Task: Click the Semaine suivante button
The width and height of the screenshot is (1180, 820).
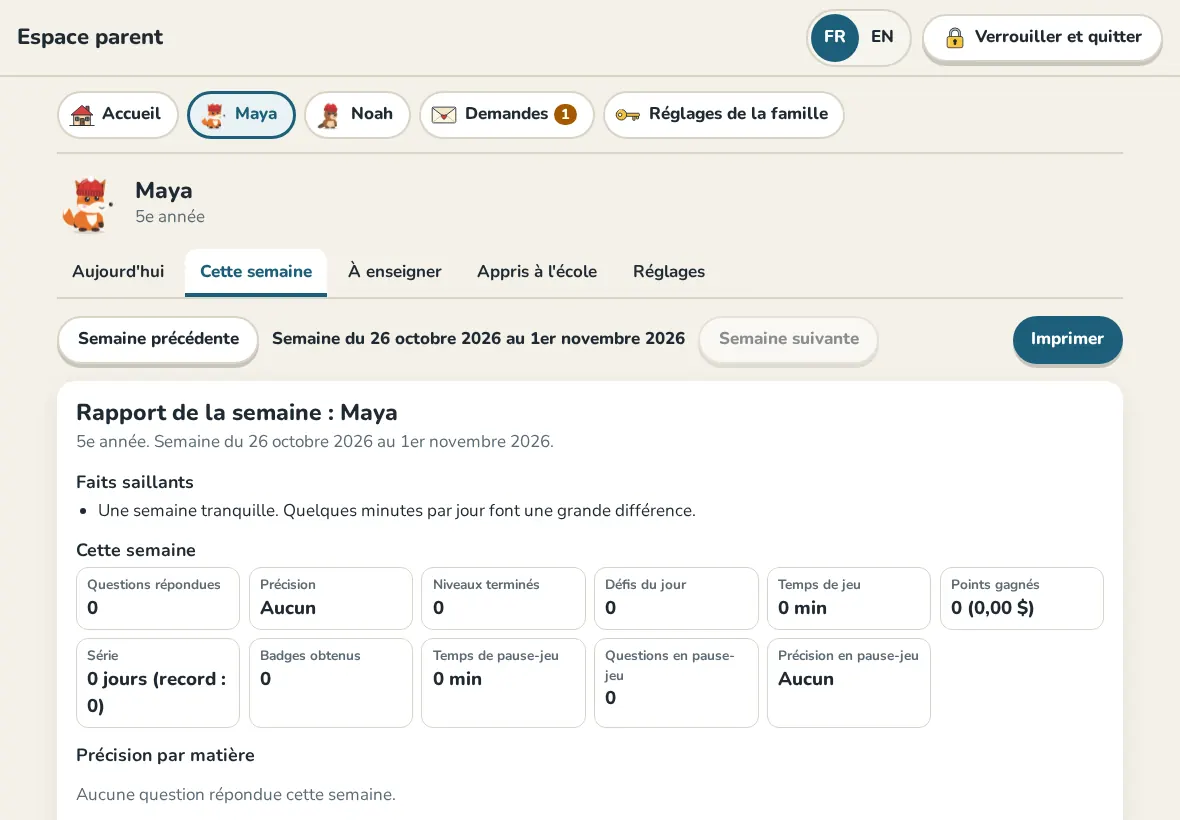Action: click(x=789, y=339)
